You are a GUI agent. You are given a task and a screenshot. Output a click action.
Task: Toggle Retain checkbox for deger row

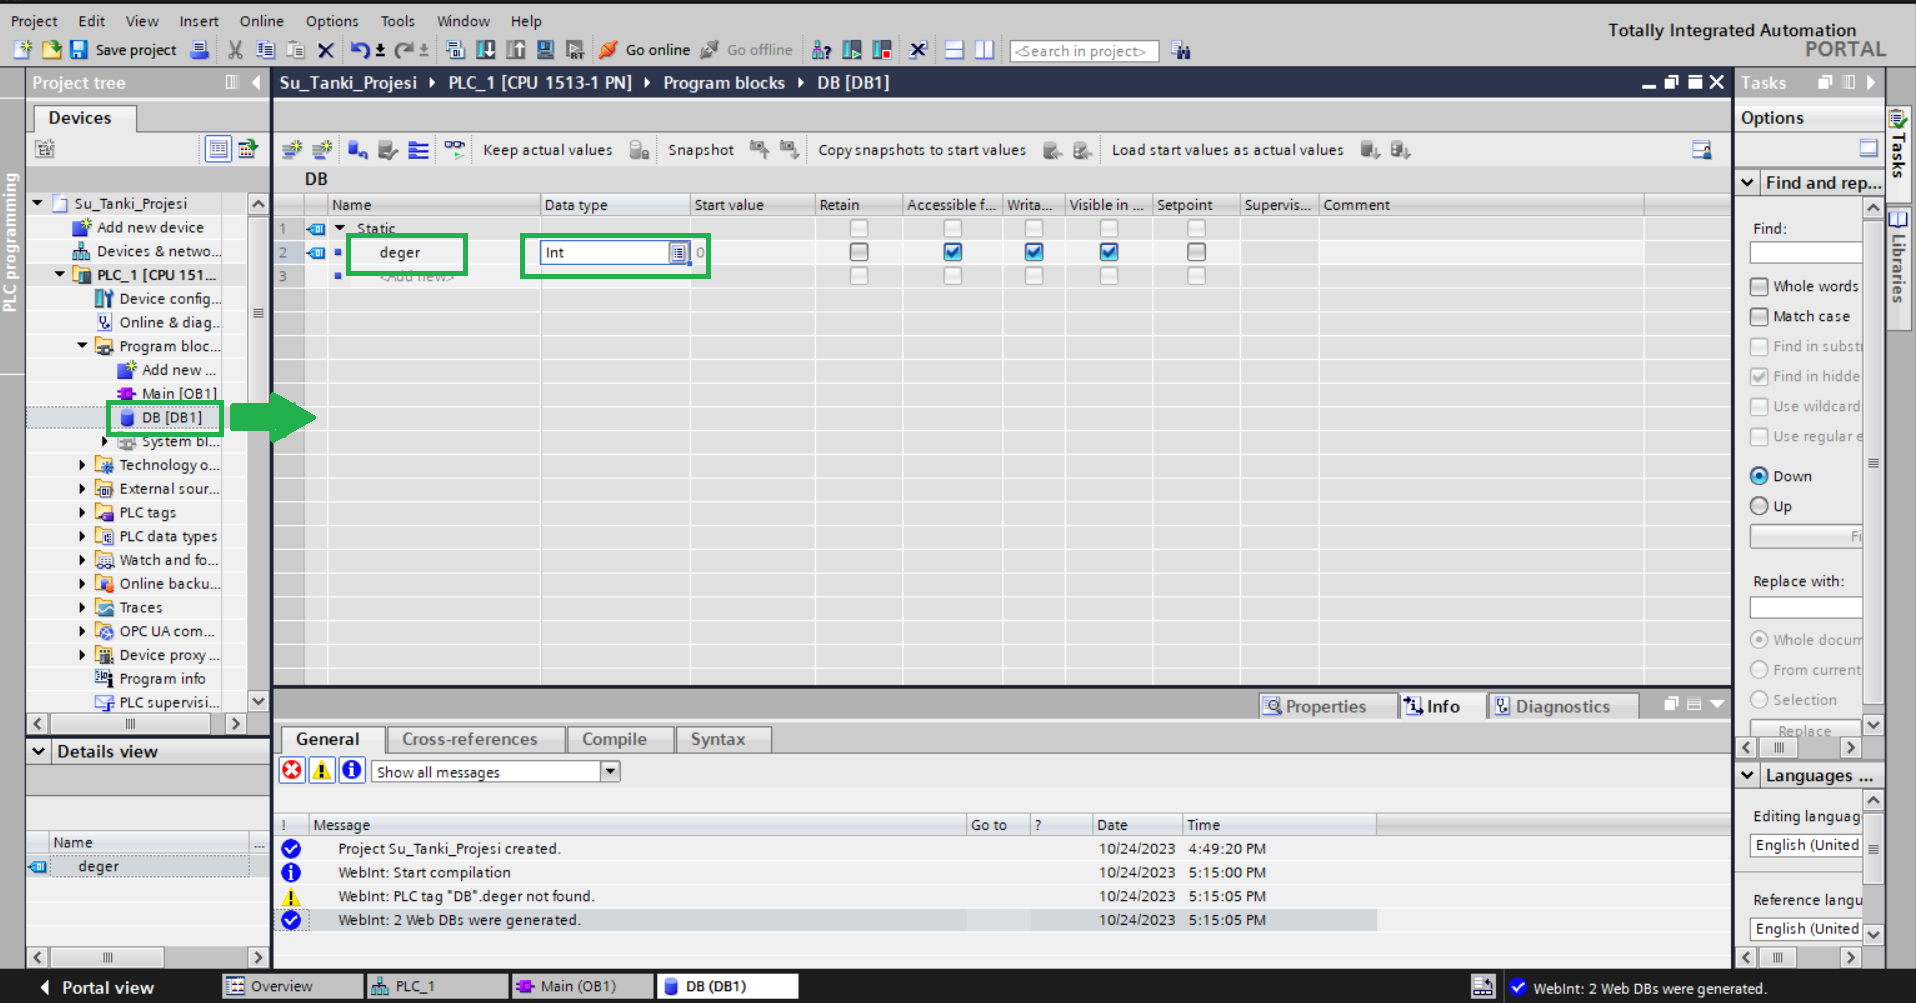point(858,252)
